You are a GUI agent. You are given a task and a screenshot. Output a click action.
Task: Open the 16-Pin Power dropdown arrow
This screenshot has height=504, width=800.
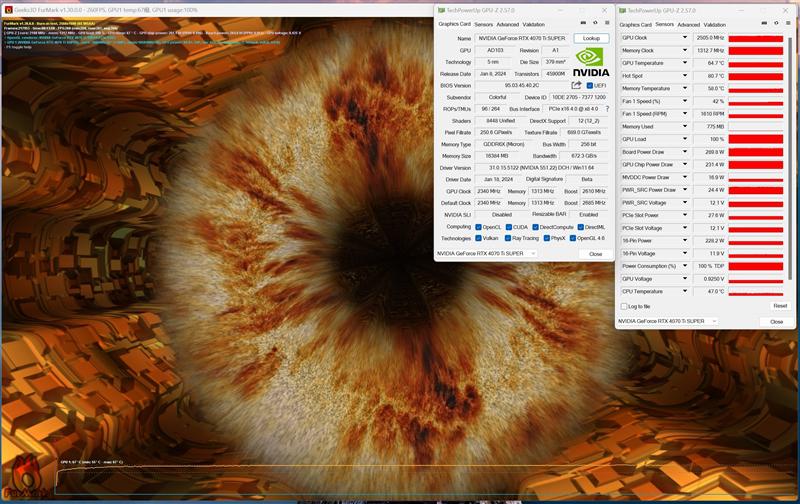(x=685, y=241)
